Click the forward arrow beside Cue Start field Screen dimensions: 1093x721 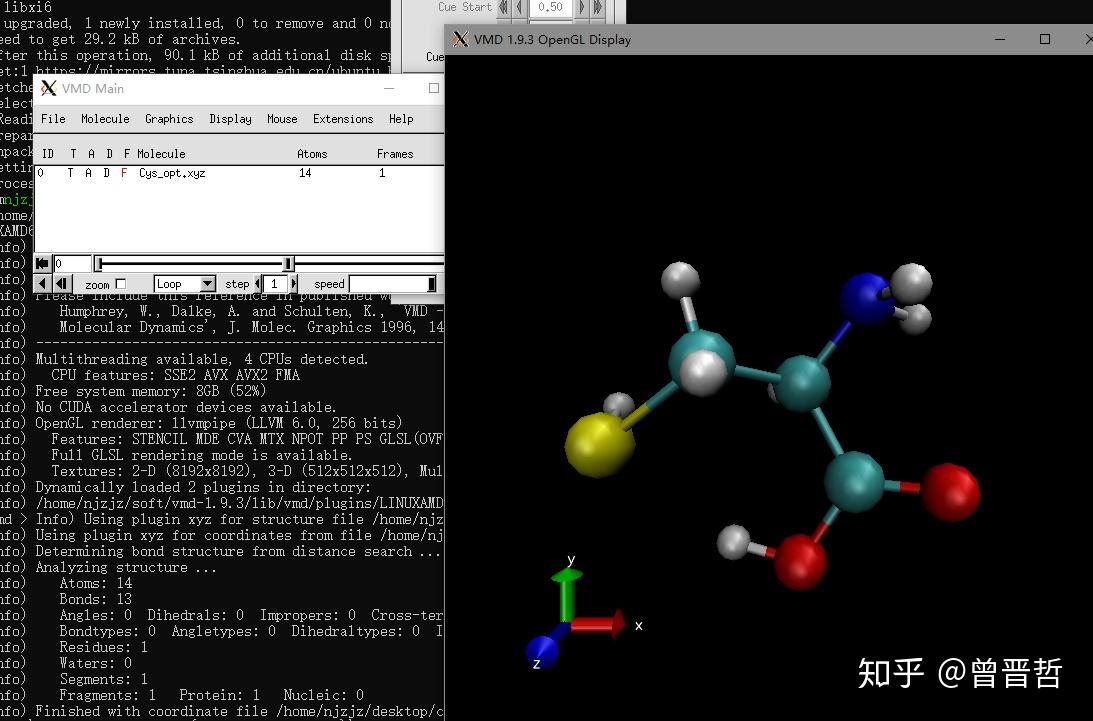(581, 8)
